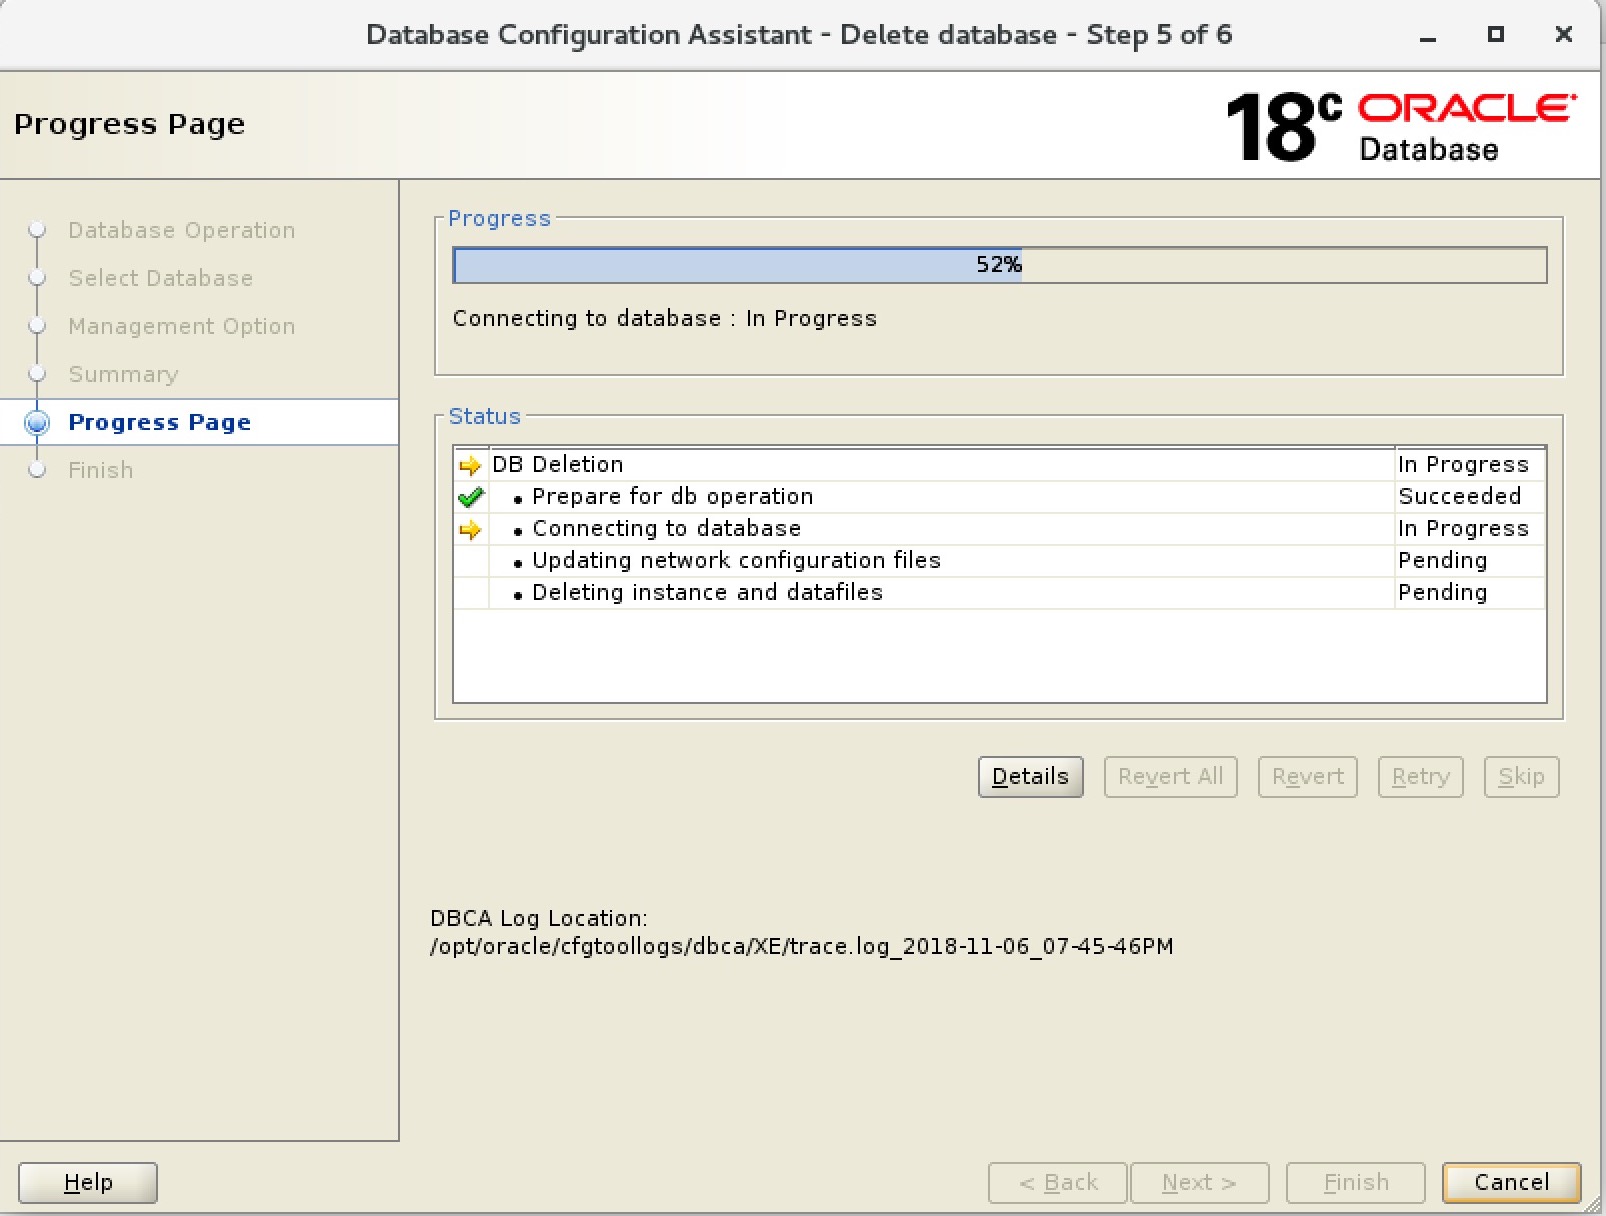
Task: Click the Oracle 18c Database logo
Action: click(1401, 126)
